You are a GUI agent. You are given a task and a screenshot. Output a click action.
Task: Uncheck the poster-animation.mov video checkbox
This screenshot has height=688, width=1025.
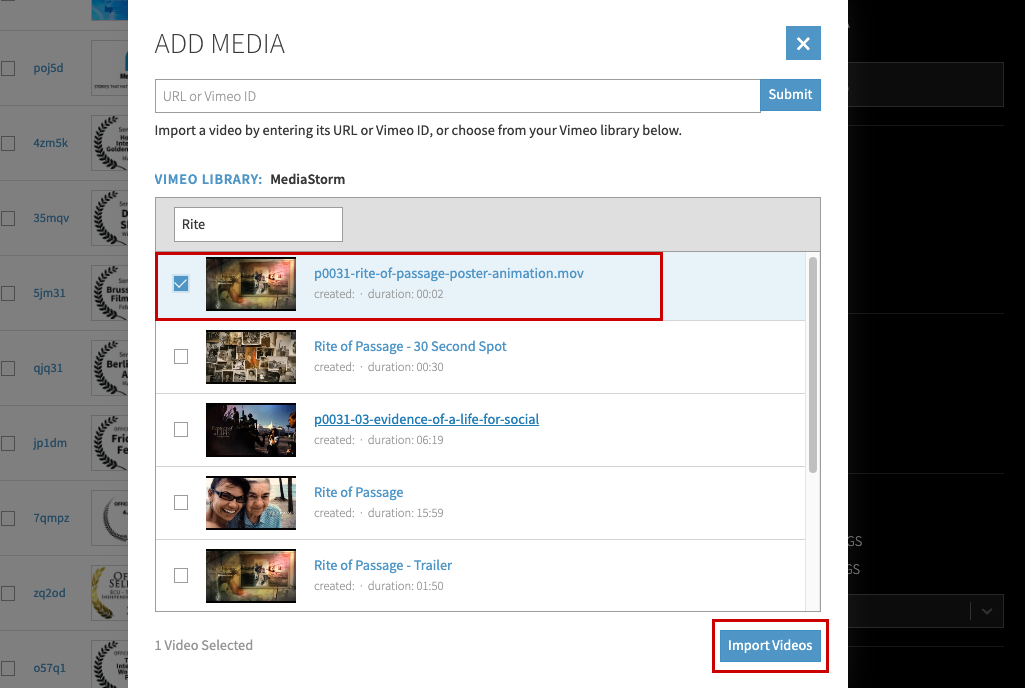(181, 284)
